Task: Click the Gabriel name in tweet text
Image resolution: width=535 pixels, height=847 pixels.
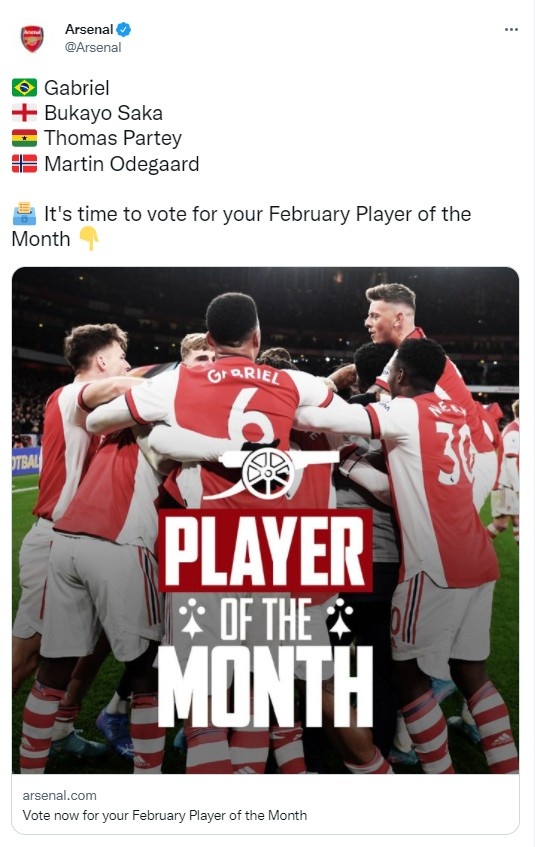Action: click(77, 88)
